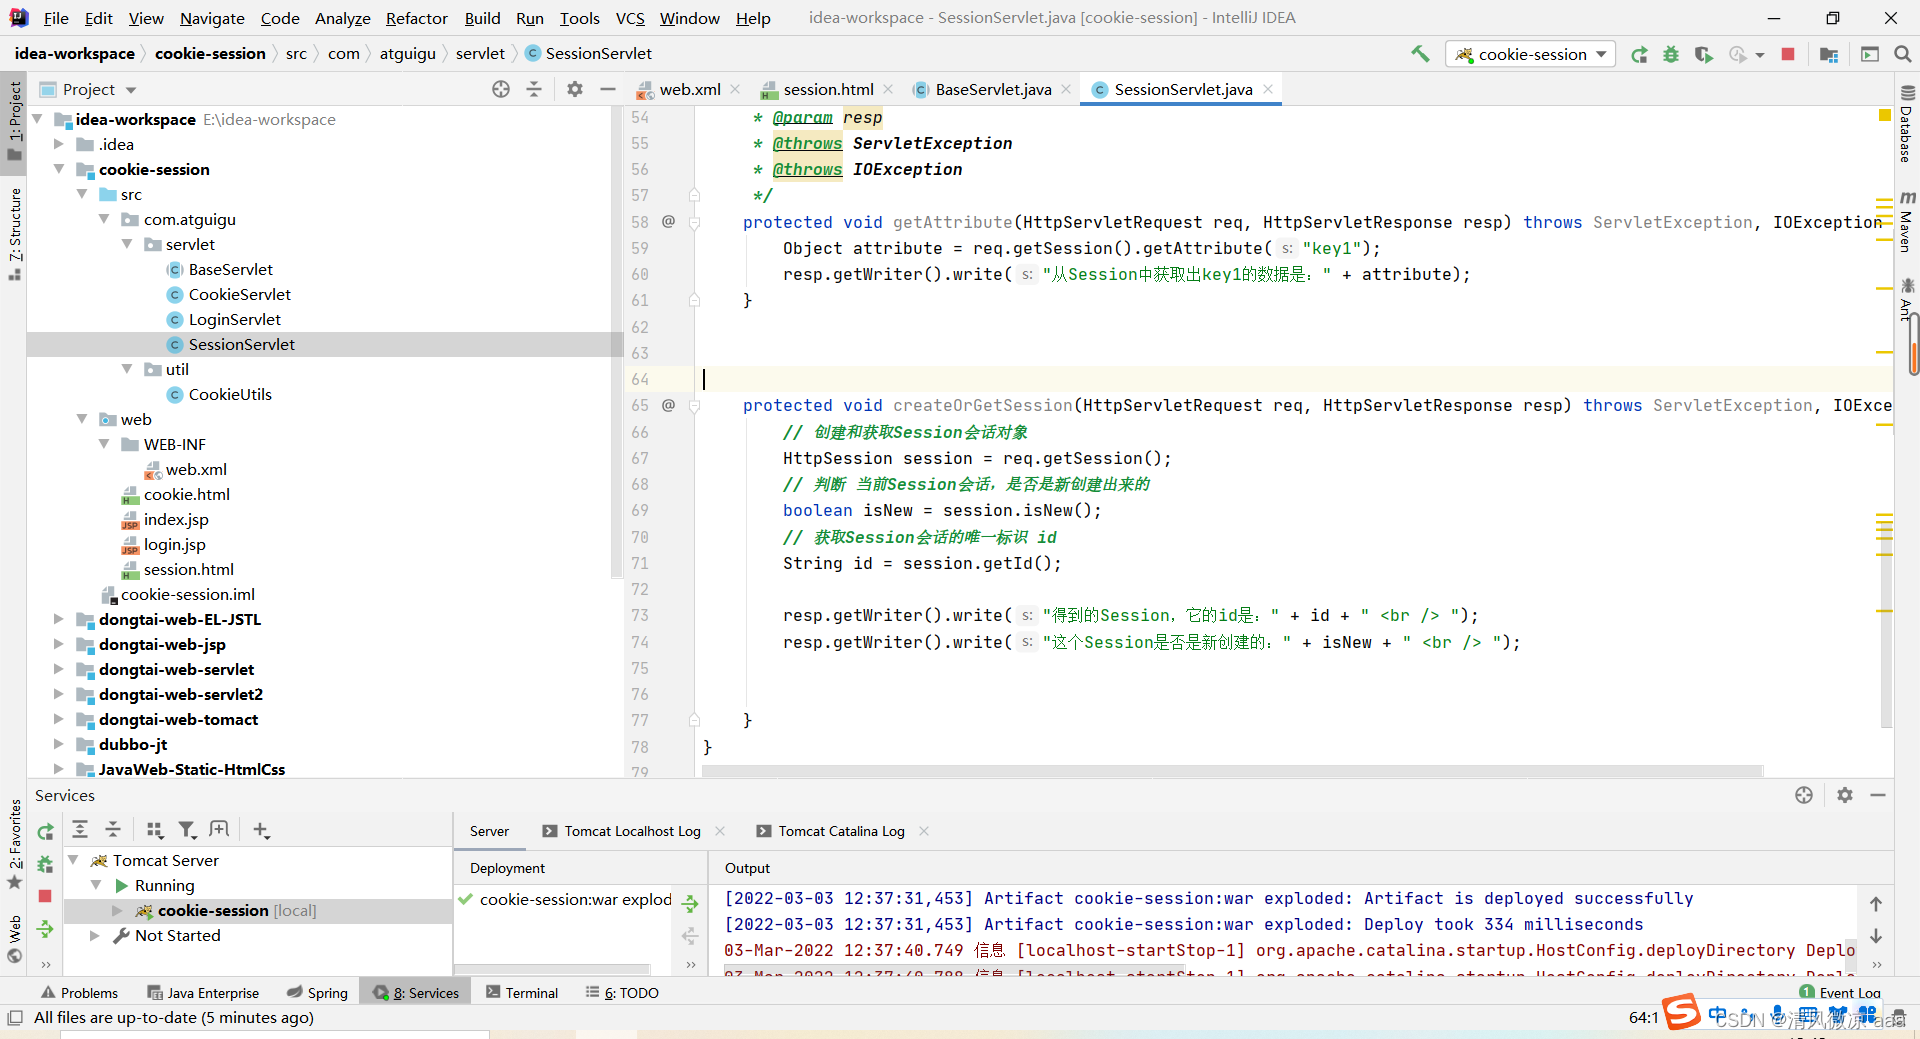Open CookieUtils class in the tree
Screen dimensions: 1920x1039
(x=230, y=394)
